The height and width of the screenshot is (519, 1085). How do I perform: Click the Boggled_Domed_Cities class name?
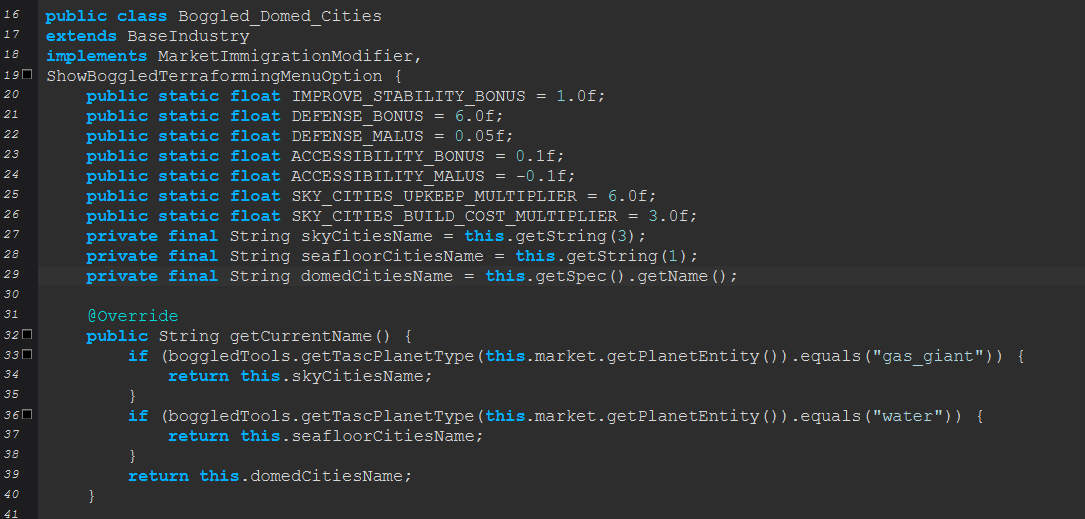coord(279,16)
